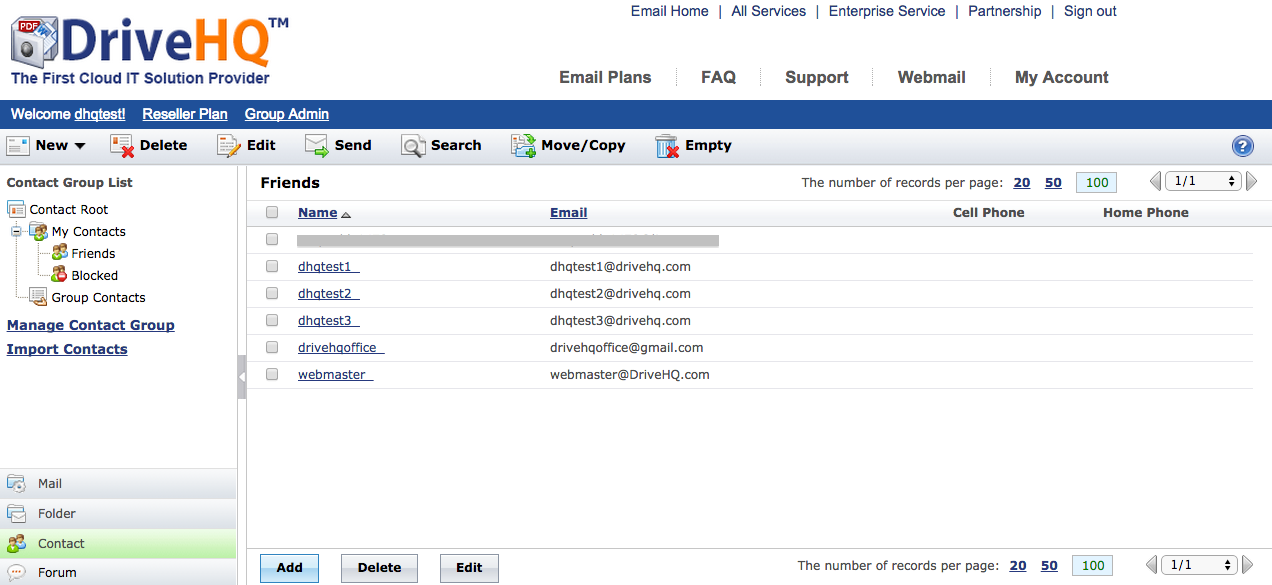Switch to the Mail section tab

50,484
